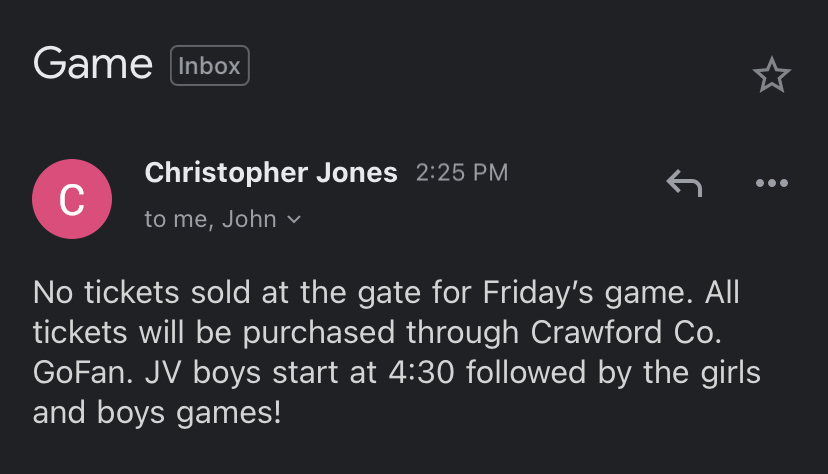This screenshot has height=474, width=828.
Task: Click the word Friday's in the email
Action: [538, 292]
